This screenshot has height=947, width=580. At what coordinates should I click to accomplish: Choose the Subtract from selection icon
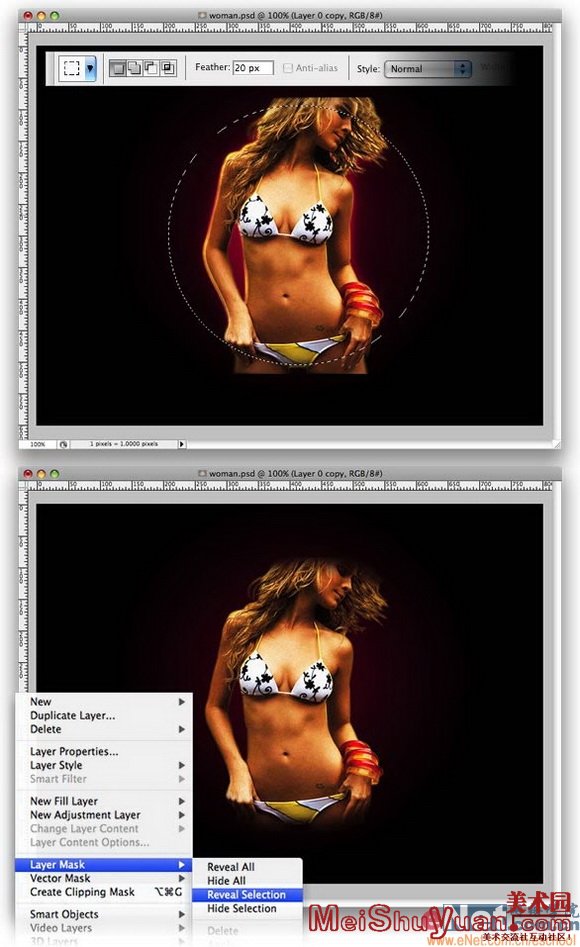coord(150,68)
